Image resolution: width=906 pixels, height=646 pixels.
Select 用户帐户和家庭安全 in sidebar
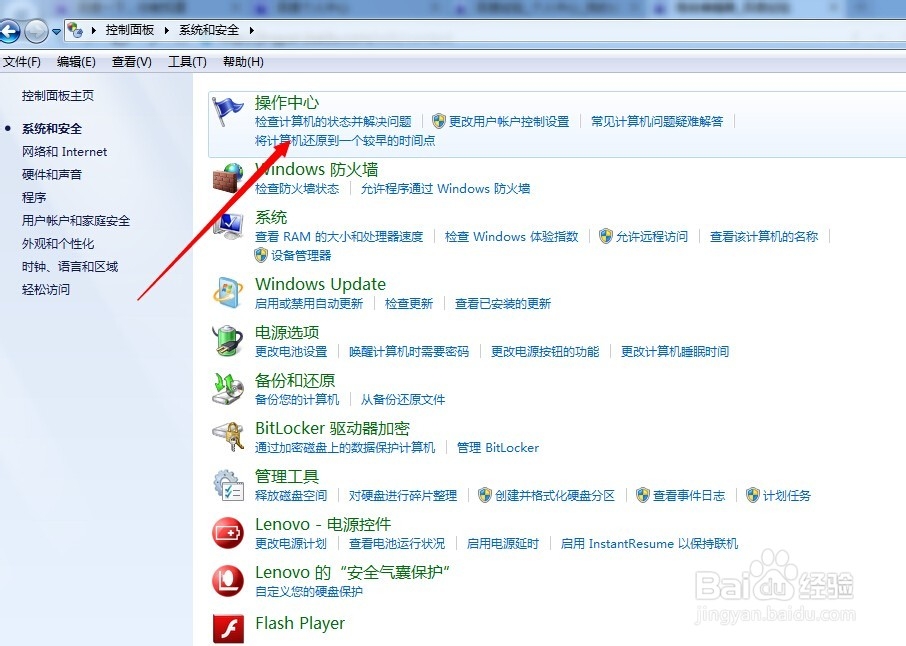(76, 221)
